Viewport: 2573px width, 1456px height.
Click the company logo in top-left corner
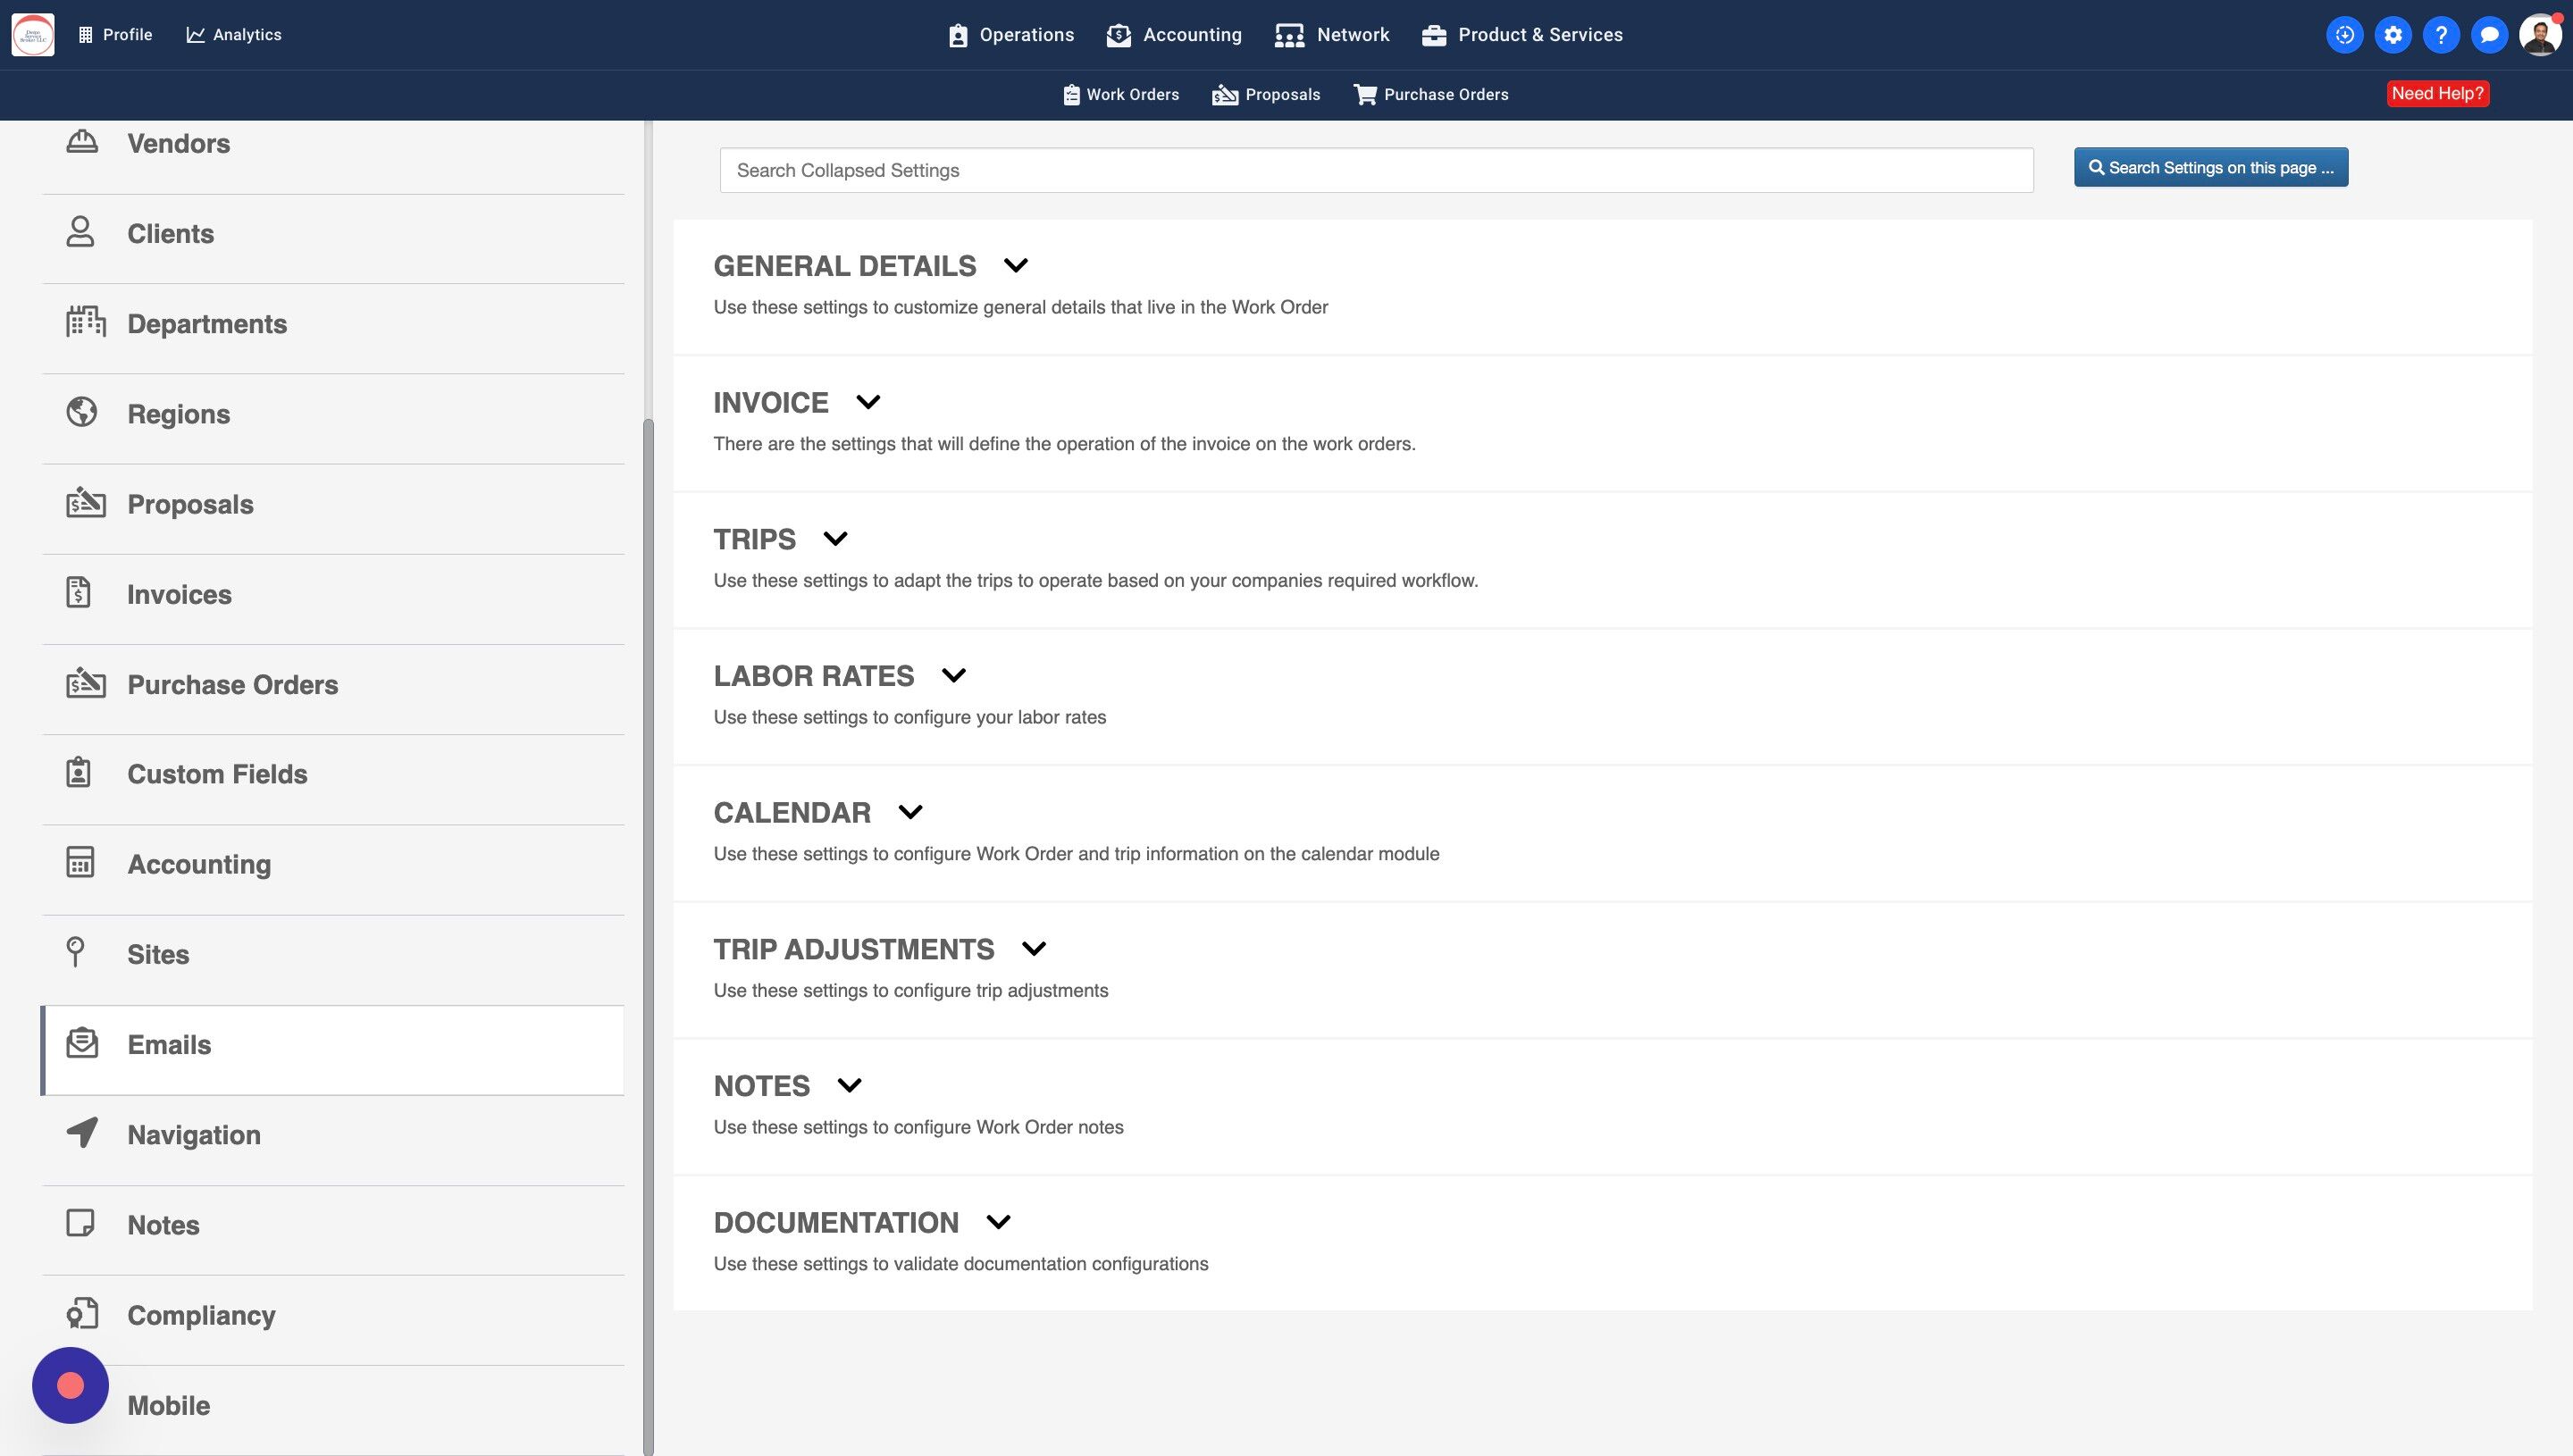click(33, 35)
